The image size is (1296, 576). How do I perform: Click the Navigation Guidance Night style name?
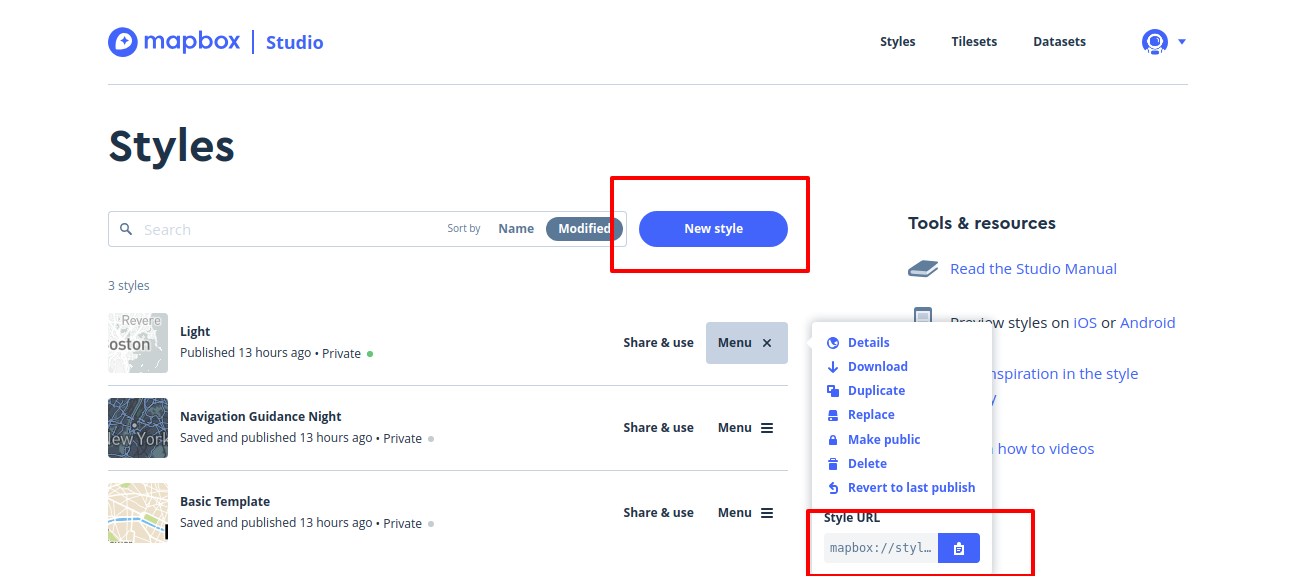click(261, 417)
